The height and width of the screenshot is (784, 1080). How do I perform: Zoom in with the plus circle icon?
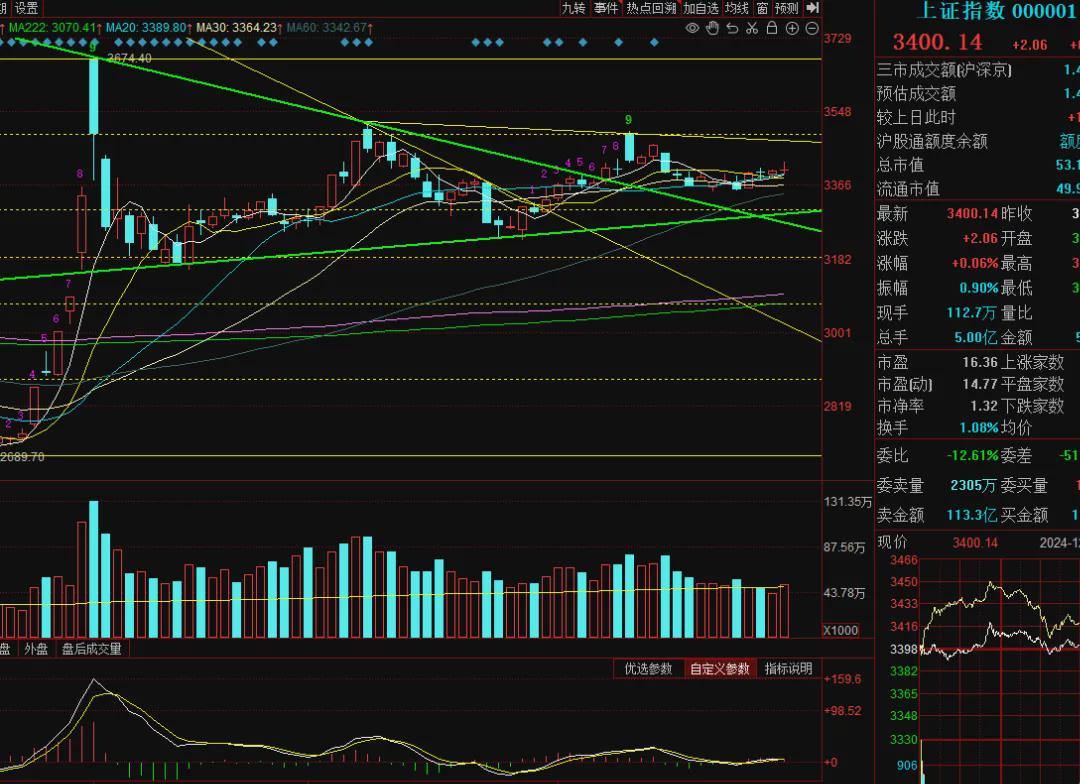tap(792, 28)
